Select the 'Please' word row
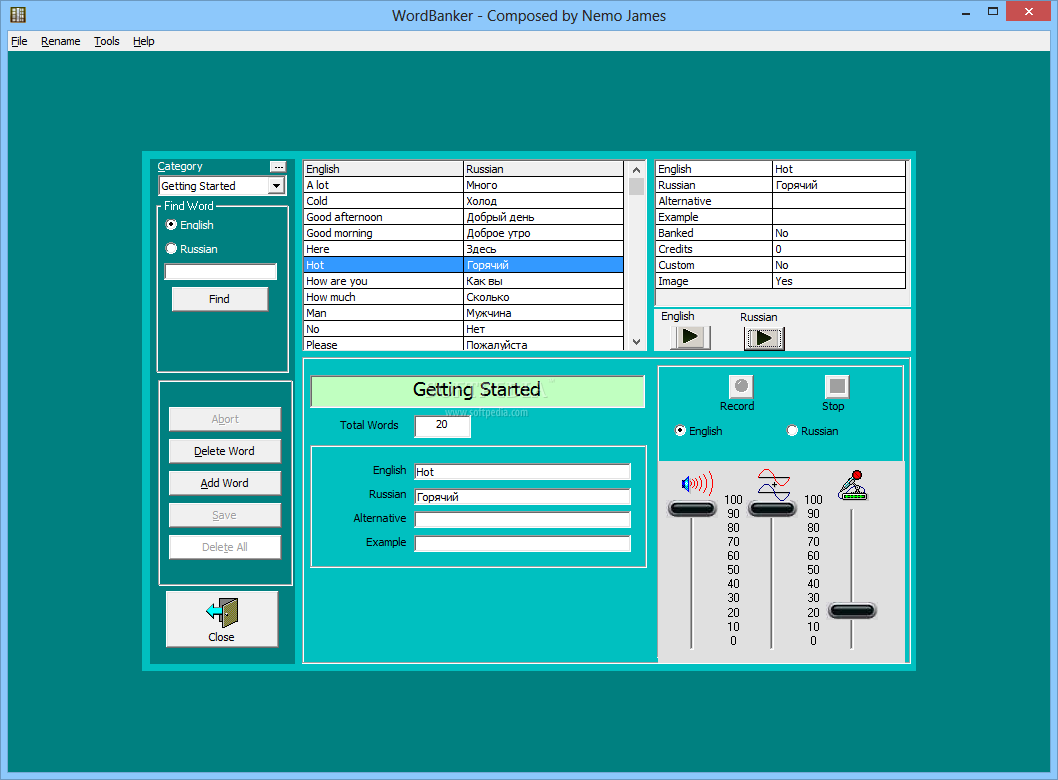This screenshot has width=1058, height=780. [463, 344]
